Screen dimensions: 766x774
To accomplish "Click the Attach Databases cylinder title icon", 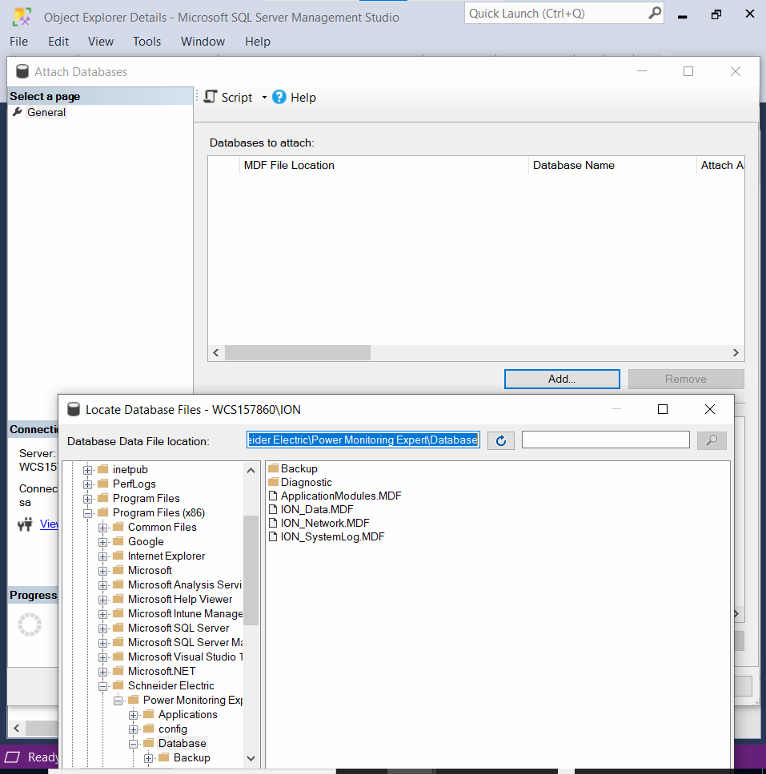I will (22, 72).
